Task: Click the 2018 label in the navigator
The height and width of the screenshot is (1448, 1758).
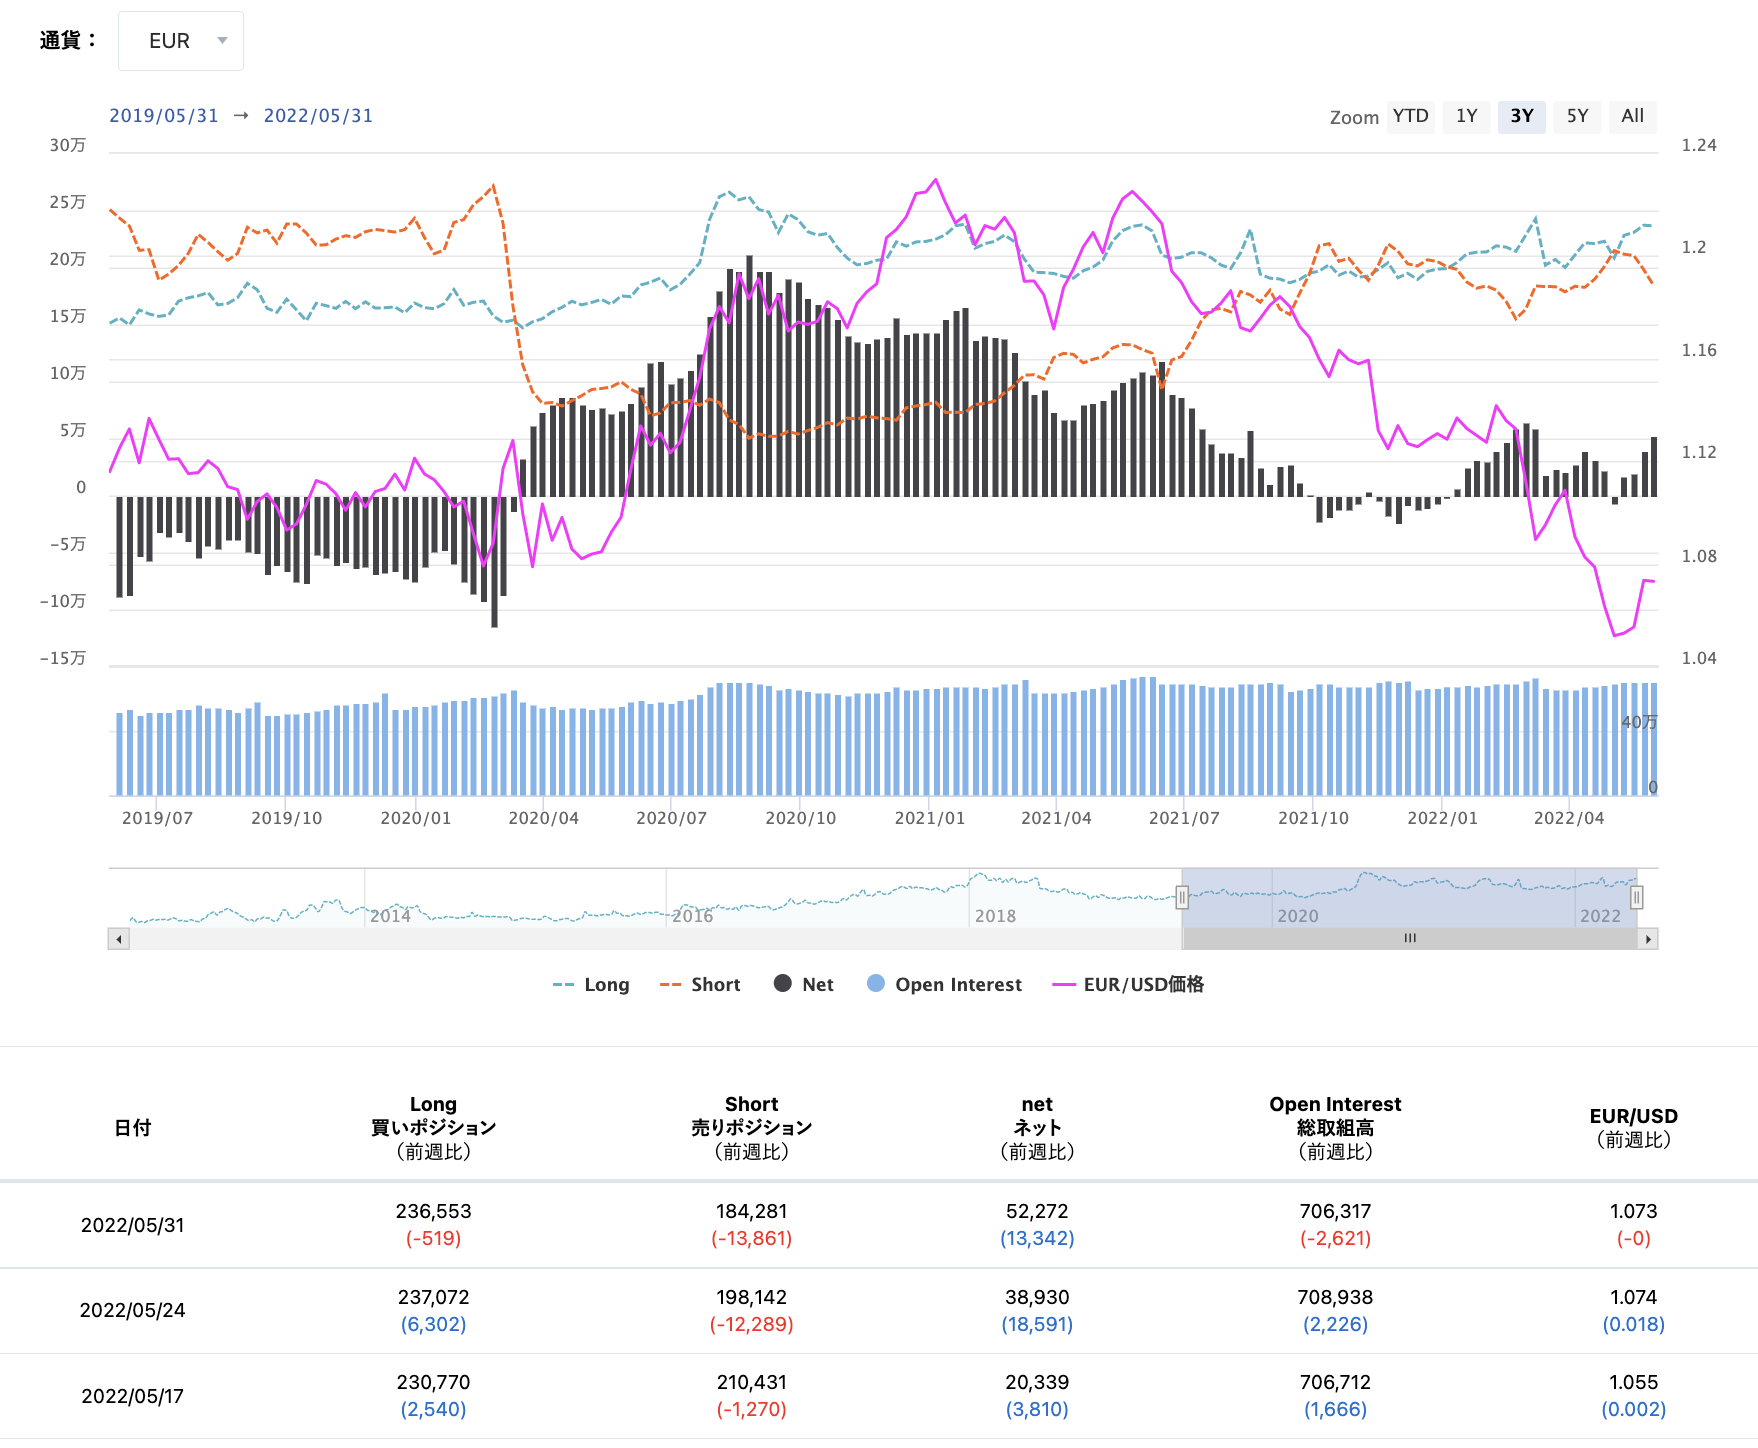Action: [995, 916]
